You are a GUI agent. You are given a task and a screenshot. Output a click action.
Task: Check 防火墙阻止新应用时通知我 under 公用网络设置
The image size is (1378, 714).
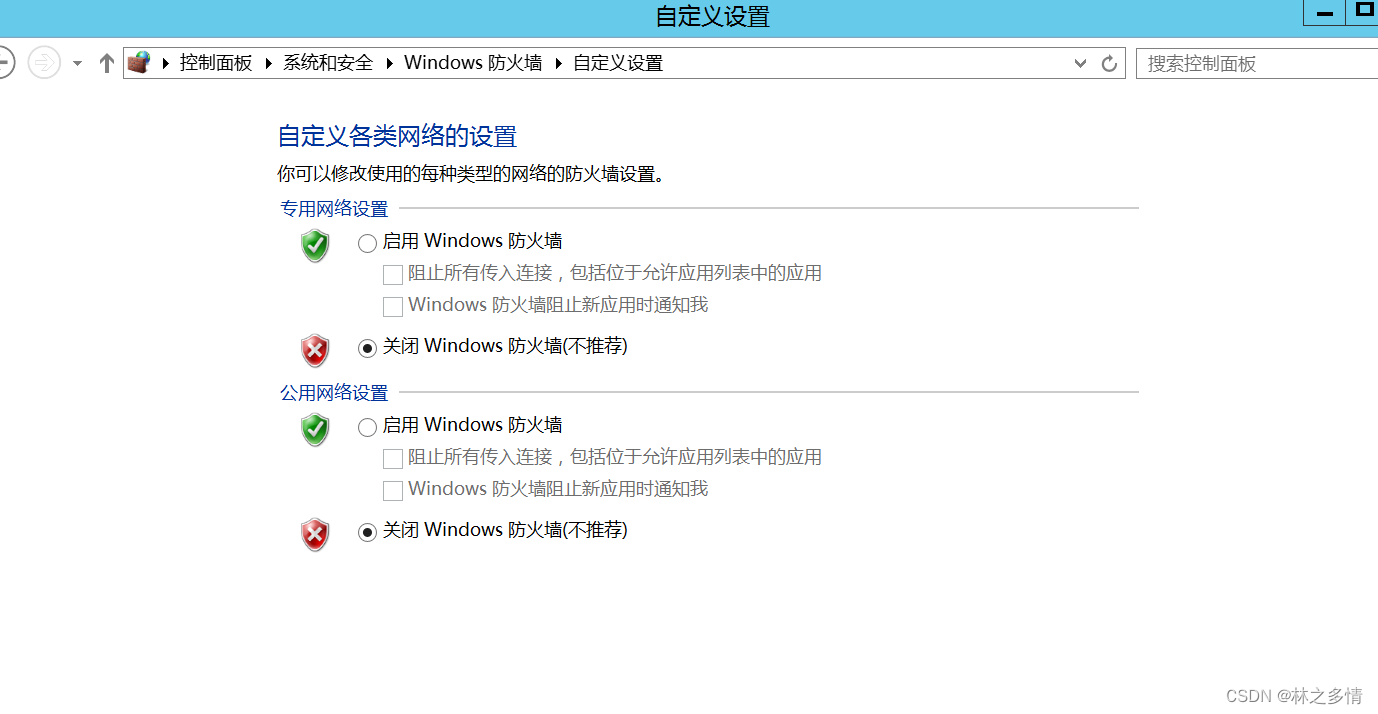[x=393, y=490]
